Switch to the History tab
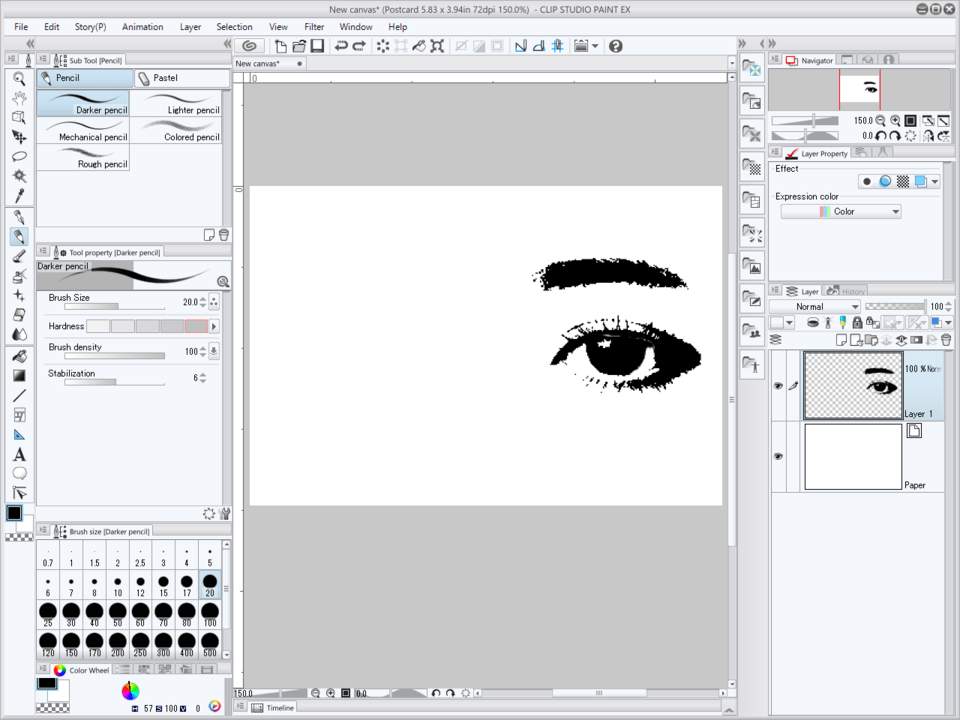The image size is (960, 720). point(846,291)
